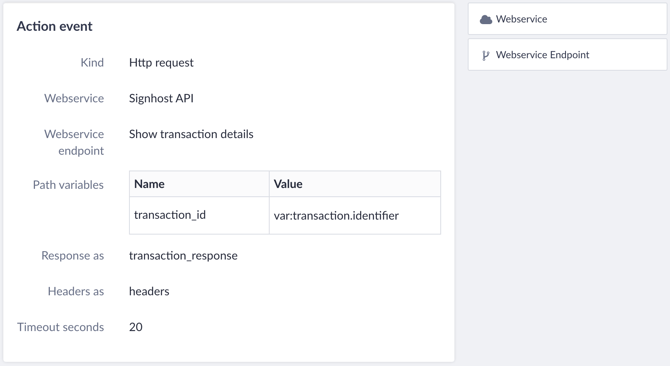Viewport: 670px width, 366px height.
Task: Select the var:transaction.identifier table cell
Action: [x=355, y=215]
